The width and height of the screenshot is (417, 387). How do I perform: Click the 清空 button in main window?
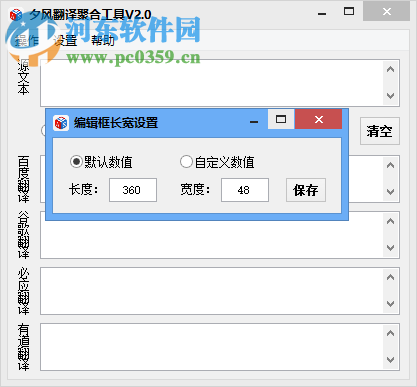[x=380, y=131]
